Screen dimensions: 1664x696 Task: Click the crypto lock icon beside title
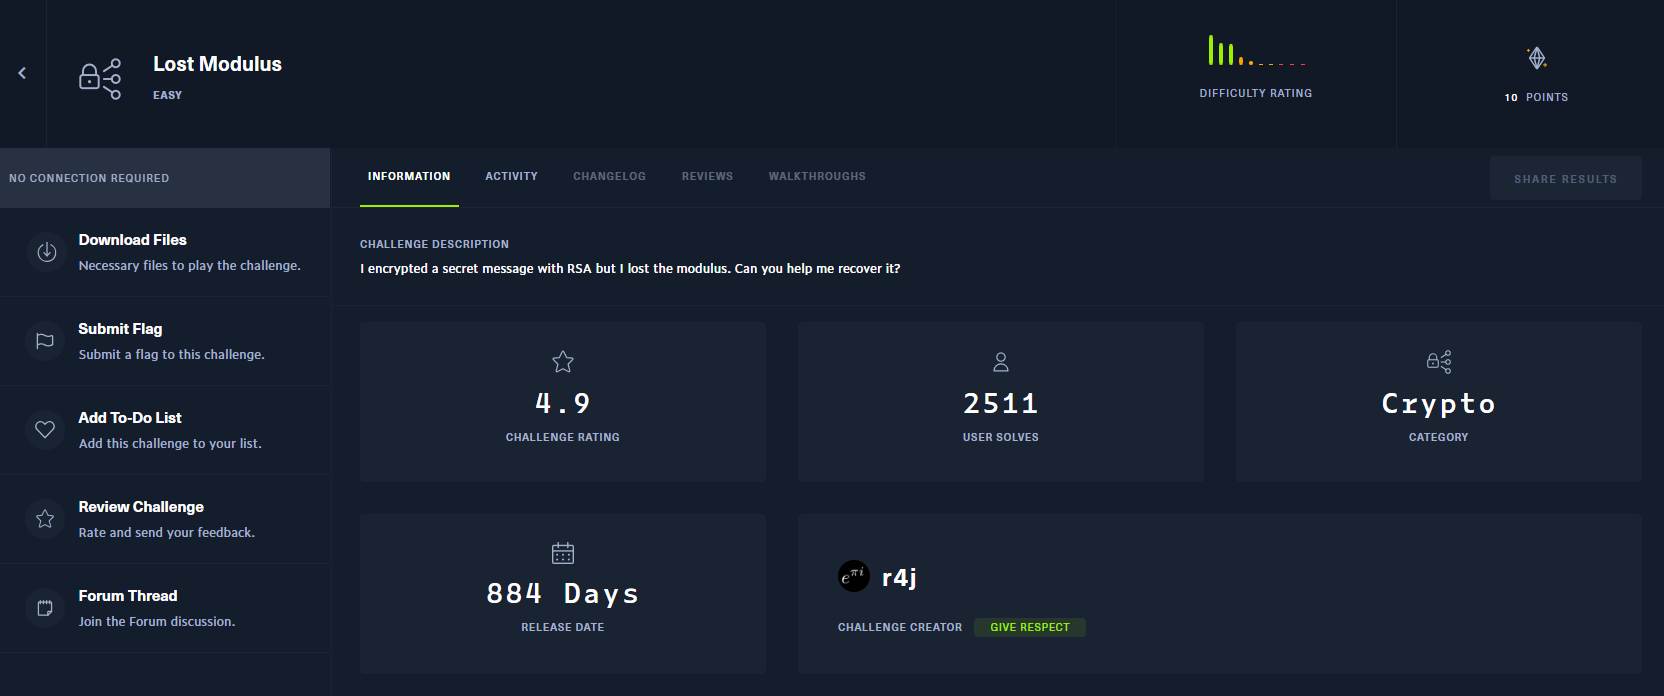click(x=100, y=78)
